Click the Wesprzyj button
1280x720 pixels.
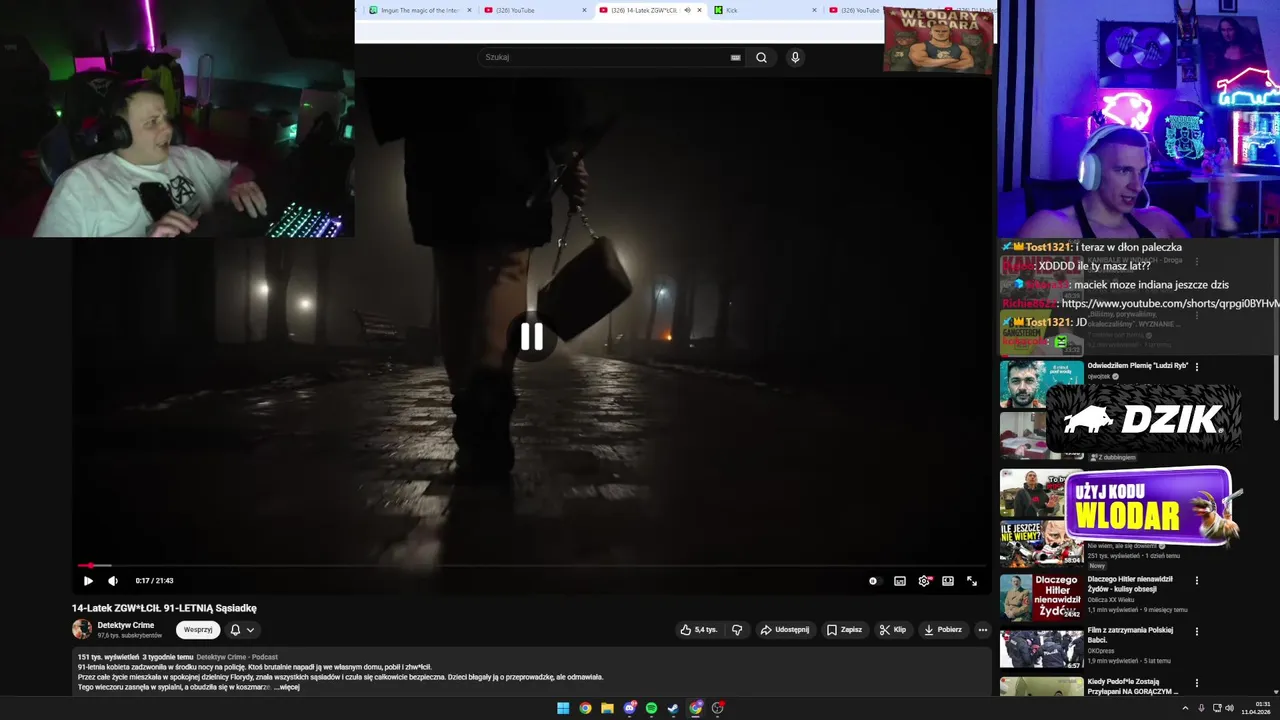(198, 630)
